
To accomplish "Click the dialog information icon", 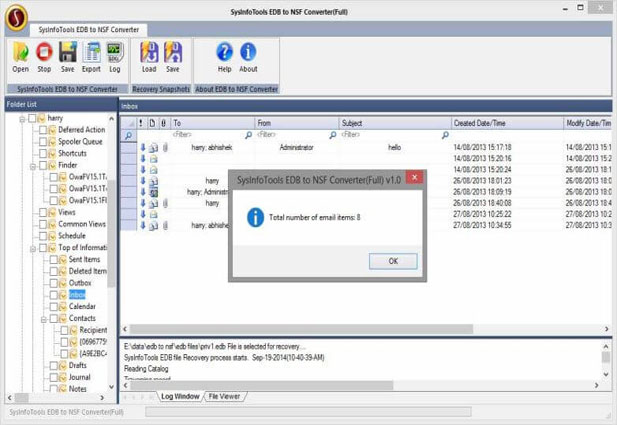I will [255, 217].
